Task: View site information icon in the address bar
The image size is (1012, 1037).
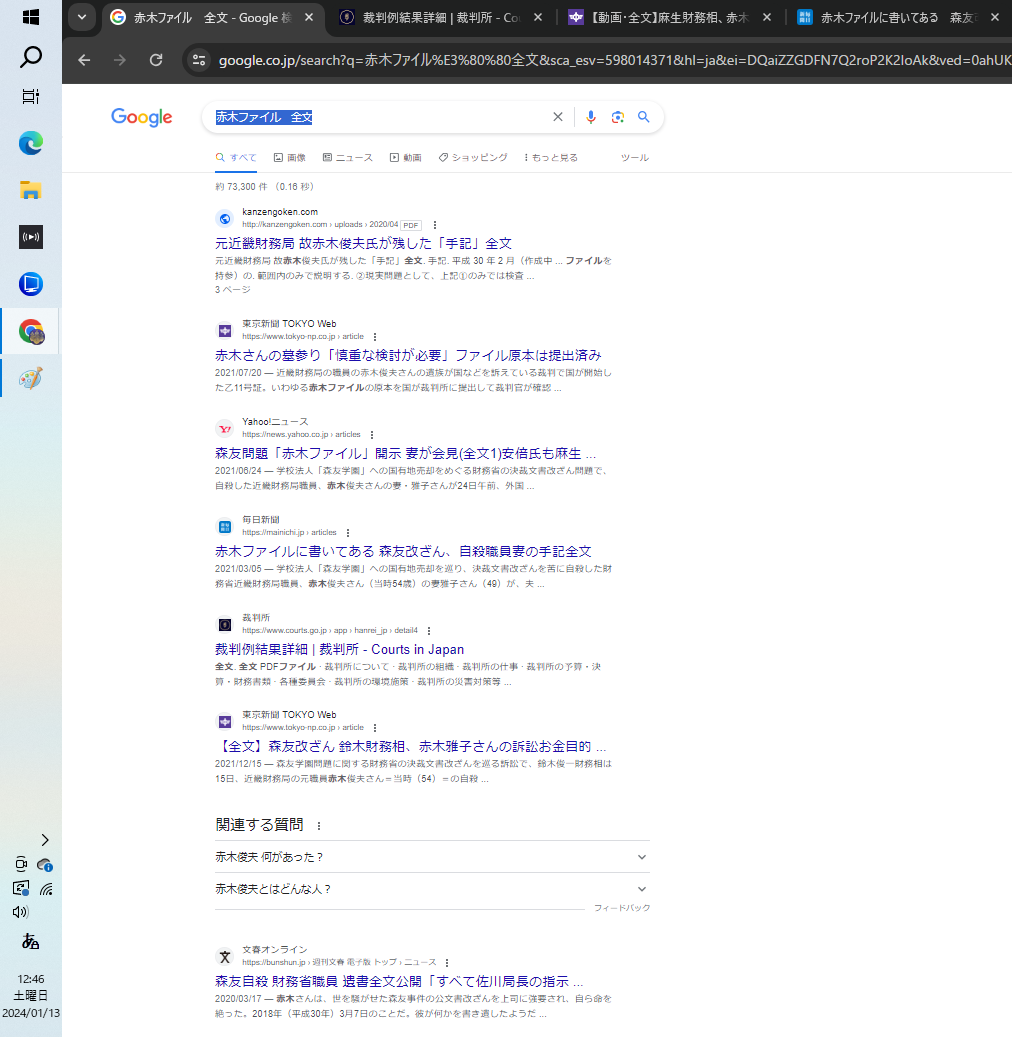Action: coord(198,60)
